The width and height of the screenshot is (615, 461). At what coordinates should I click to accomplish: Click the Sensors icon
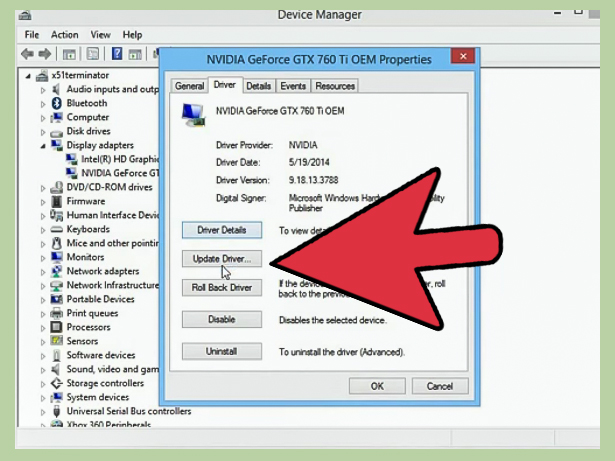pyautogui.click(x=57, y=341)
